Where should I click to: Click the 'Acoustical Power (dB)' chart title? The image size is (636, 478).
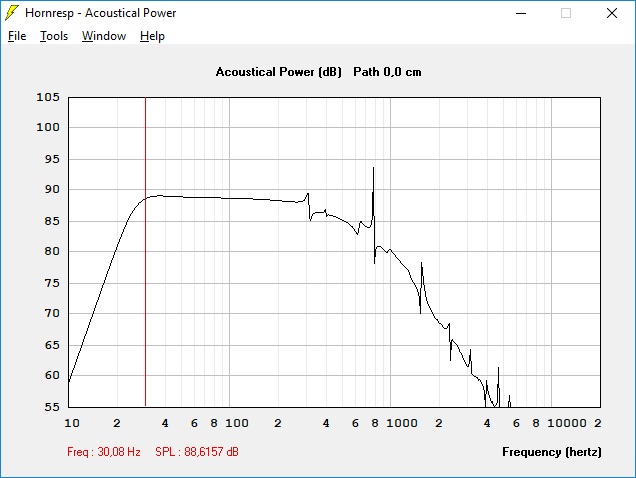279,72
